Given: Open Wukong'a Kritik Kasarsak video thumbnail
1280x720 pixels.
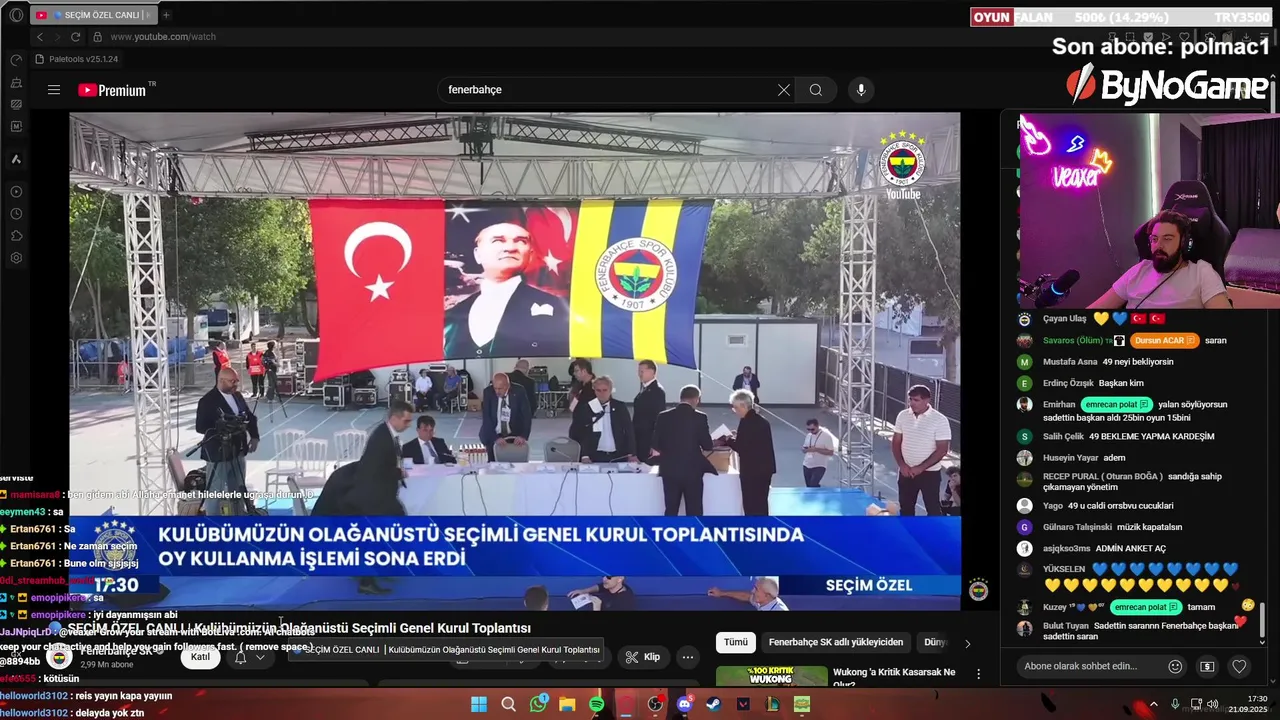Looking at the screenshot, I should tap(771, 676).
